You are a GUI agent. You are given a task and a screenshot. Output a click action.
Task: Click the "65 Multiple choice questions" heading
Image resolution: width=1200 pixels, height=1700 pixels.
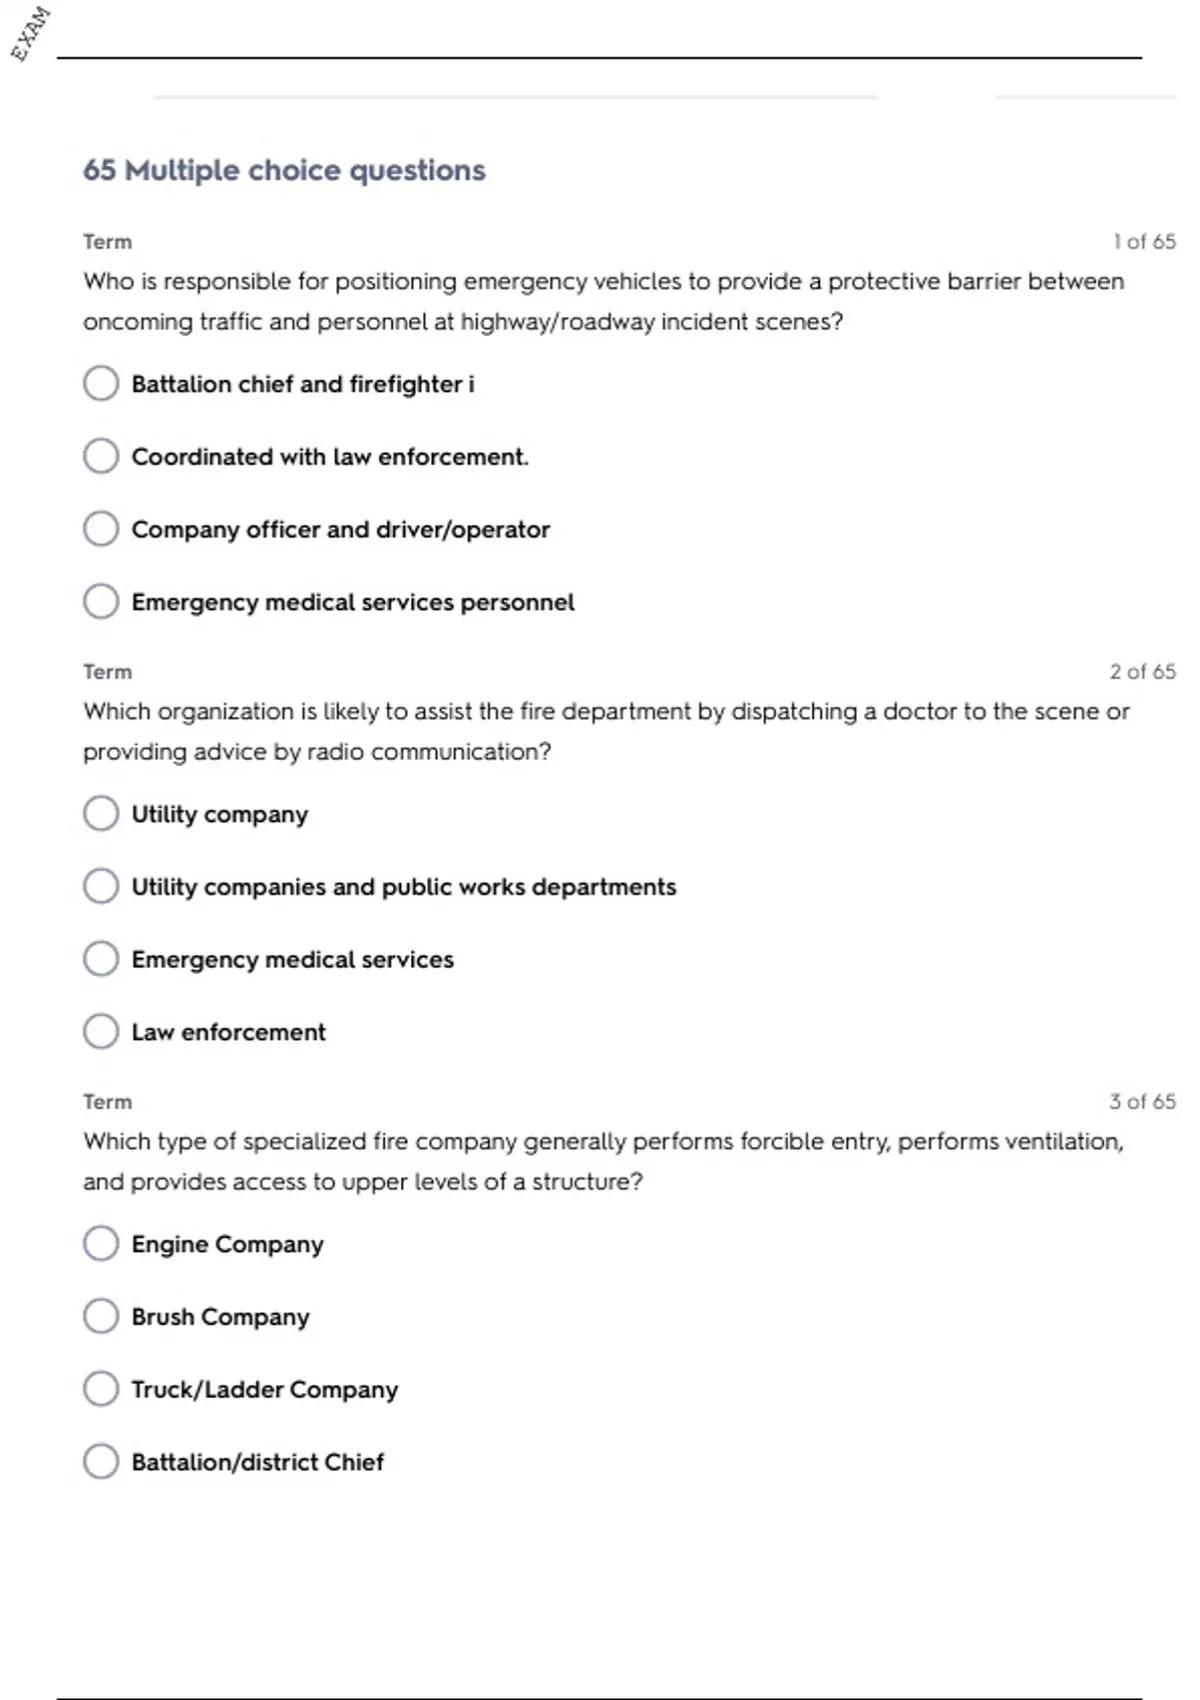(x=284, y=170)
